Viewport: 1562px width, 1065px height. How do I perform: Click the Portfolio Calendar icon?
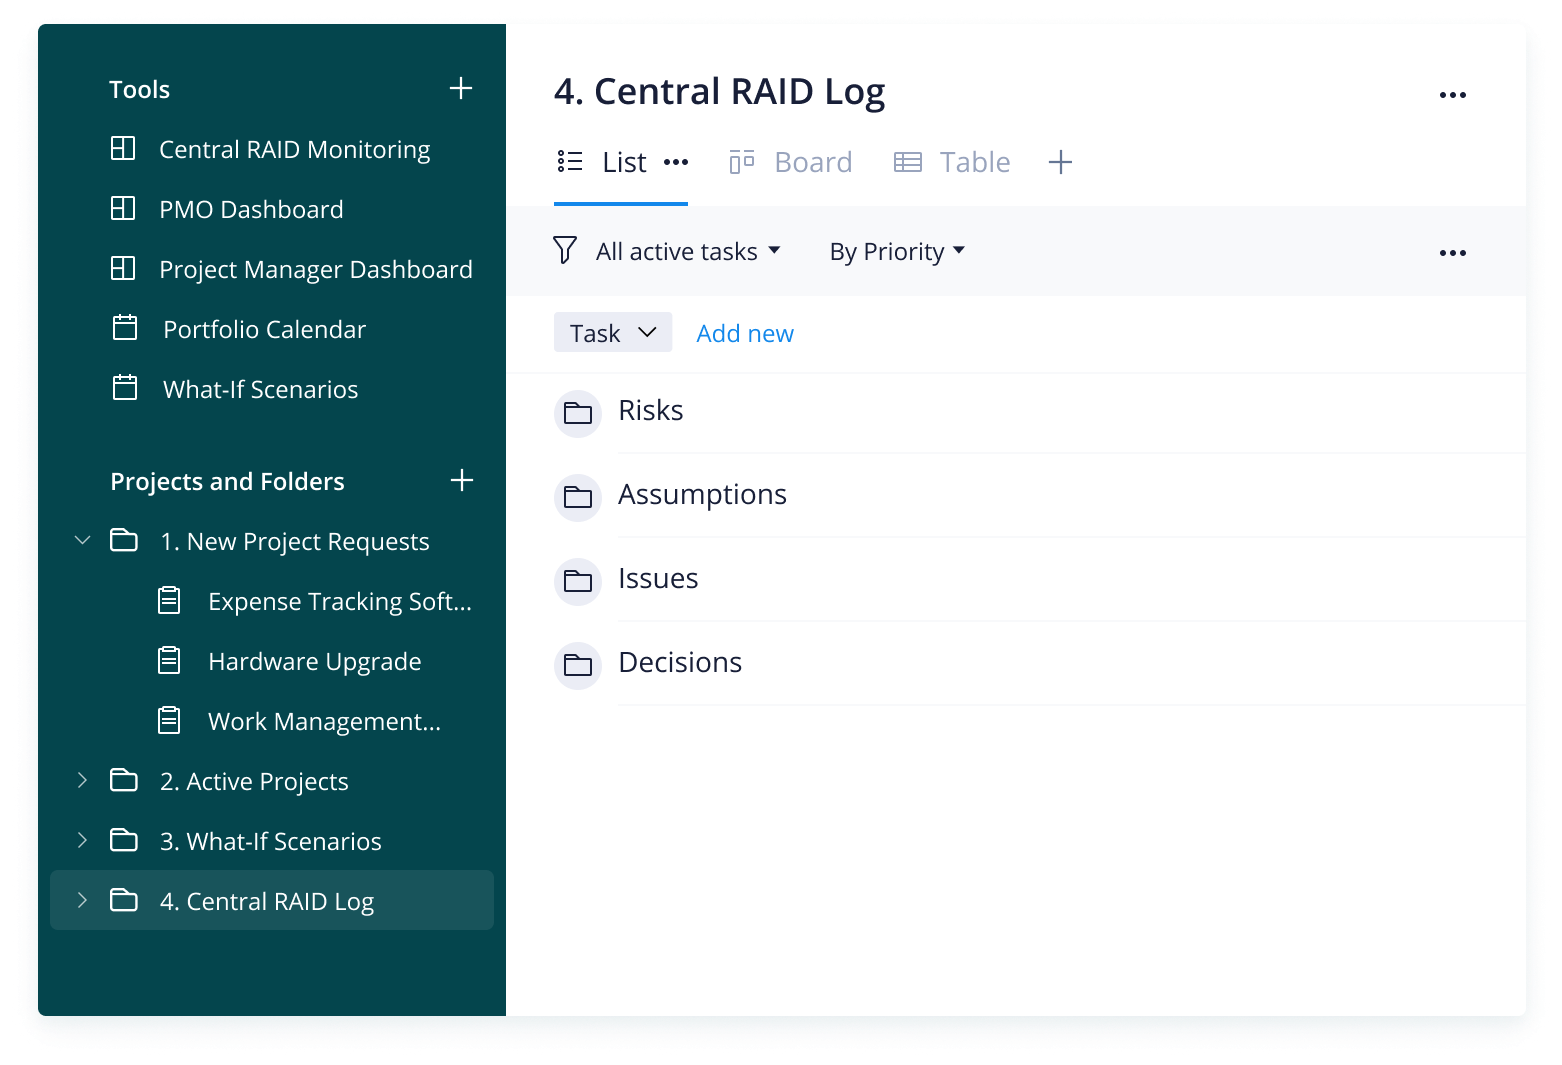tap(125, 327)
